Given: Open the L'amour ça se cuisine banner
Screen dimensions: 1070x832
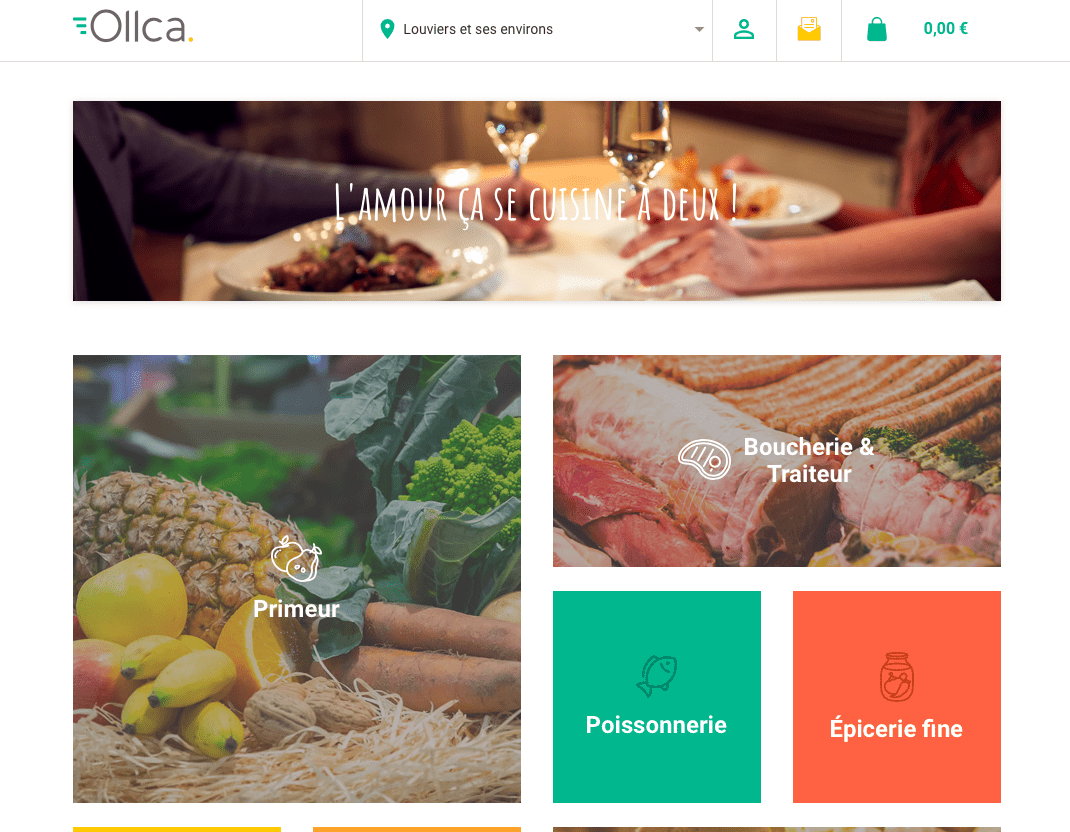Looking at the screenshot, I should pyautogui.click(x=537, y=201).
